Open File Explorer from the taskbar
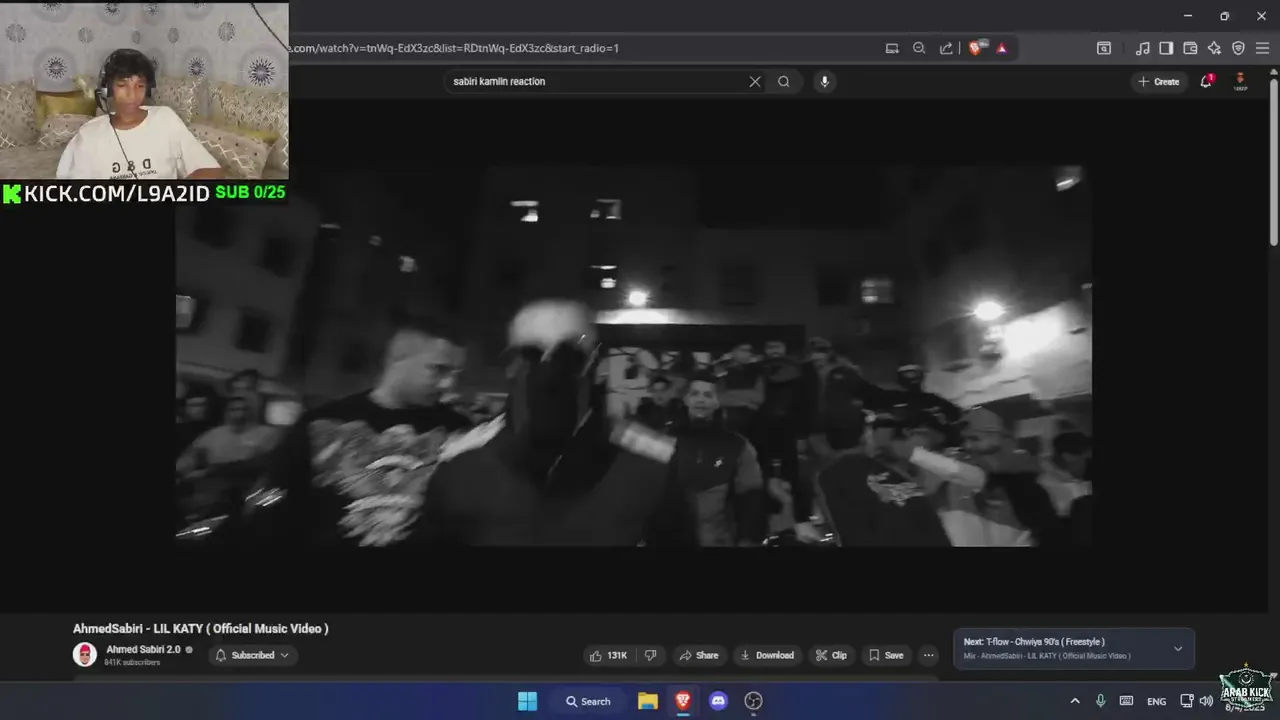Screen dimensions: 1280x720 [x=648, y=701]
